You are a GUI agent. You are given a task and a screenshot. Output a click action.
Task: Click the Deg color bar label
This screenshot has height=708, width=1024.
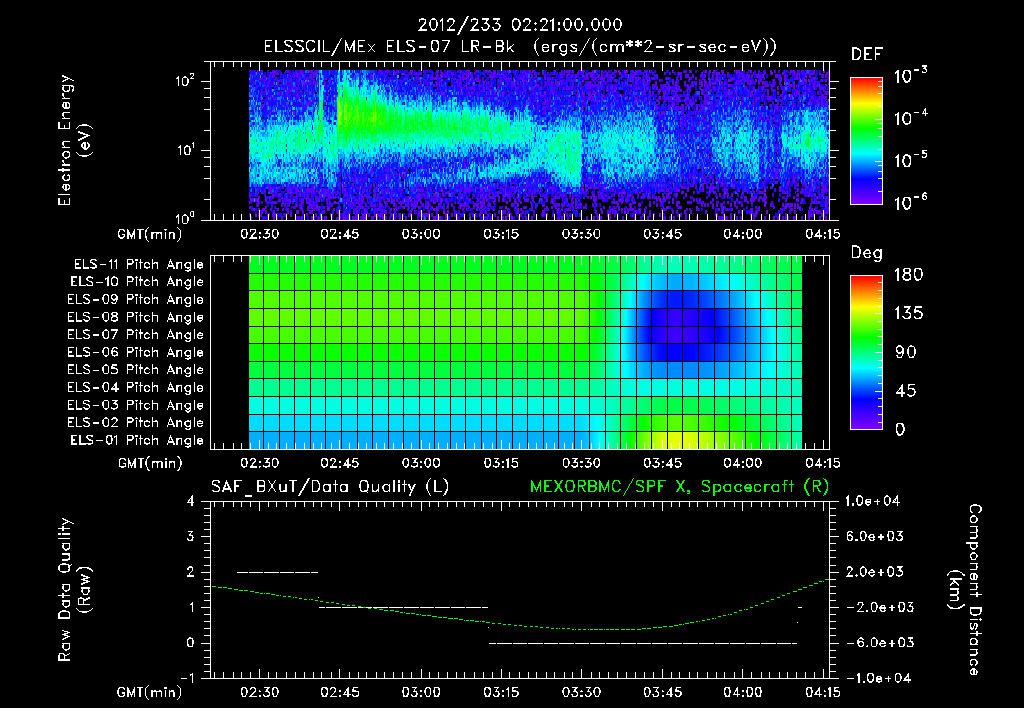867,253
